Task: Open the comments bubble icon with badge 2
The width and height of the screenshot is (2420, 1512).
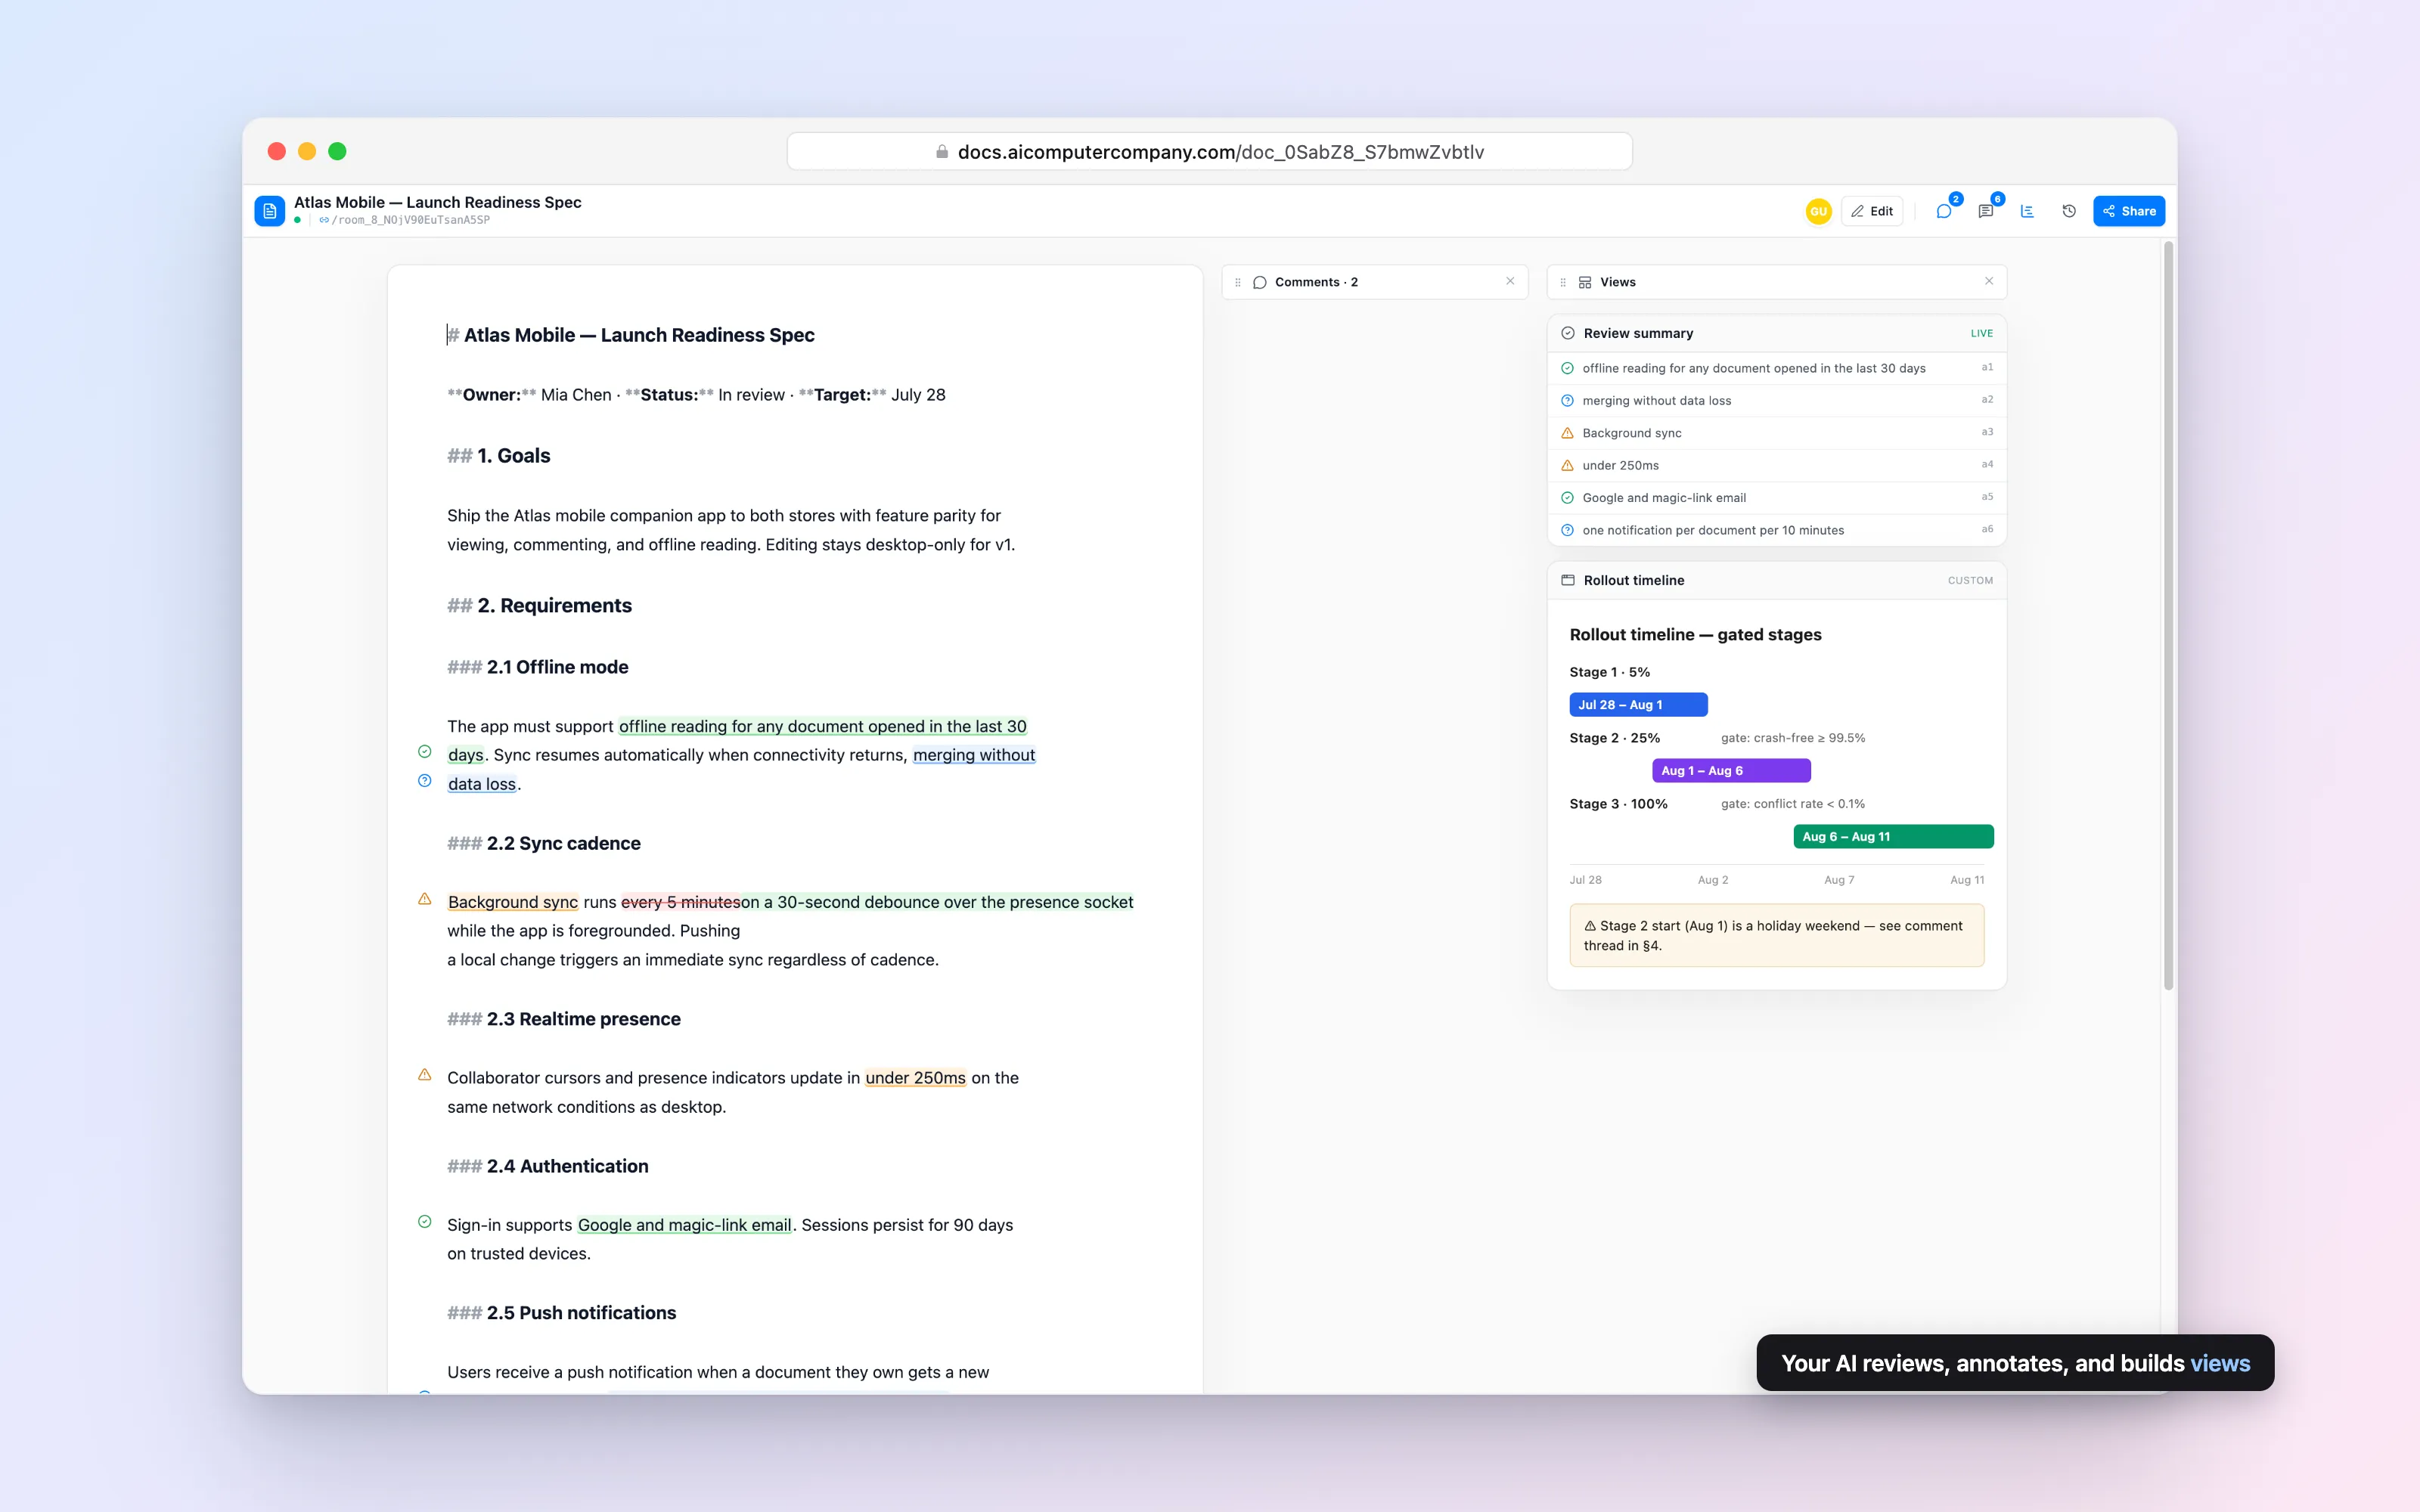Action: point(1944,211)
